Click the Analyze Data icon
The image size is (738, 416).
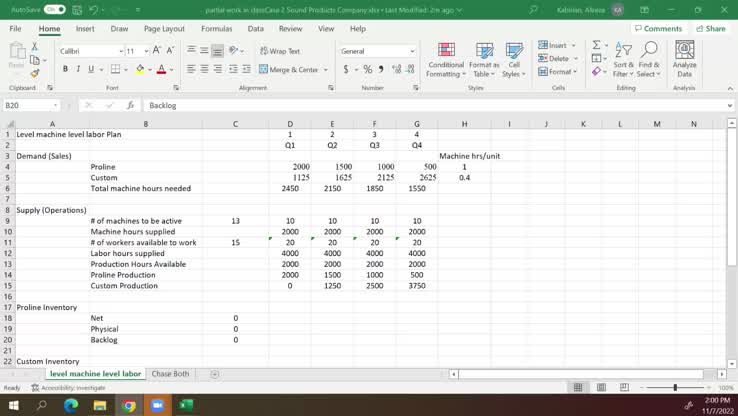684,60
